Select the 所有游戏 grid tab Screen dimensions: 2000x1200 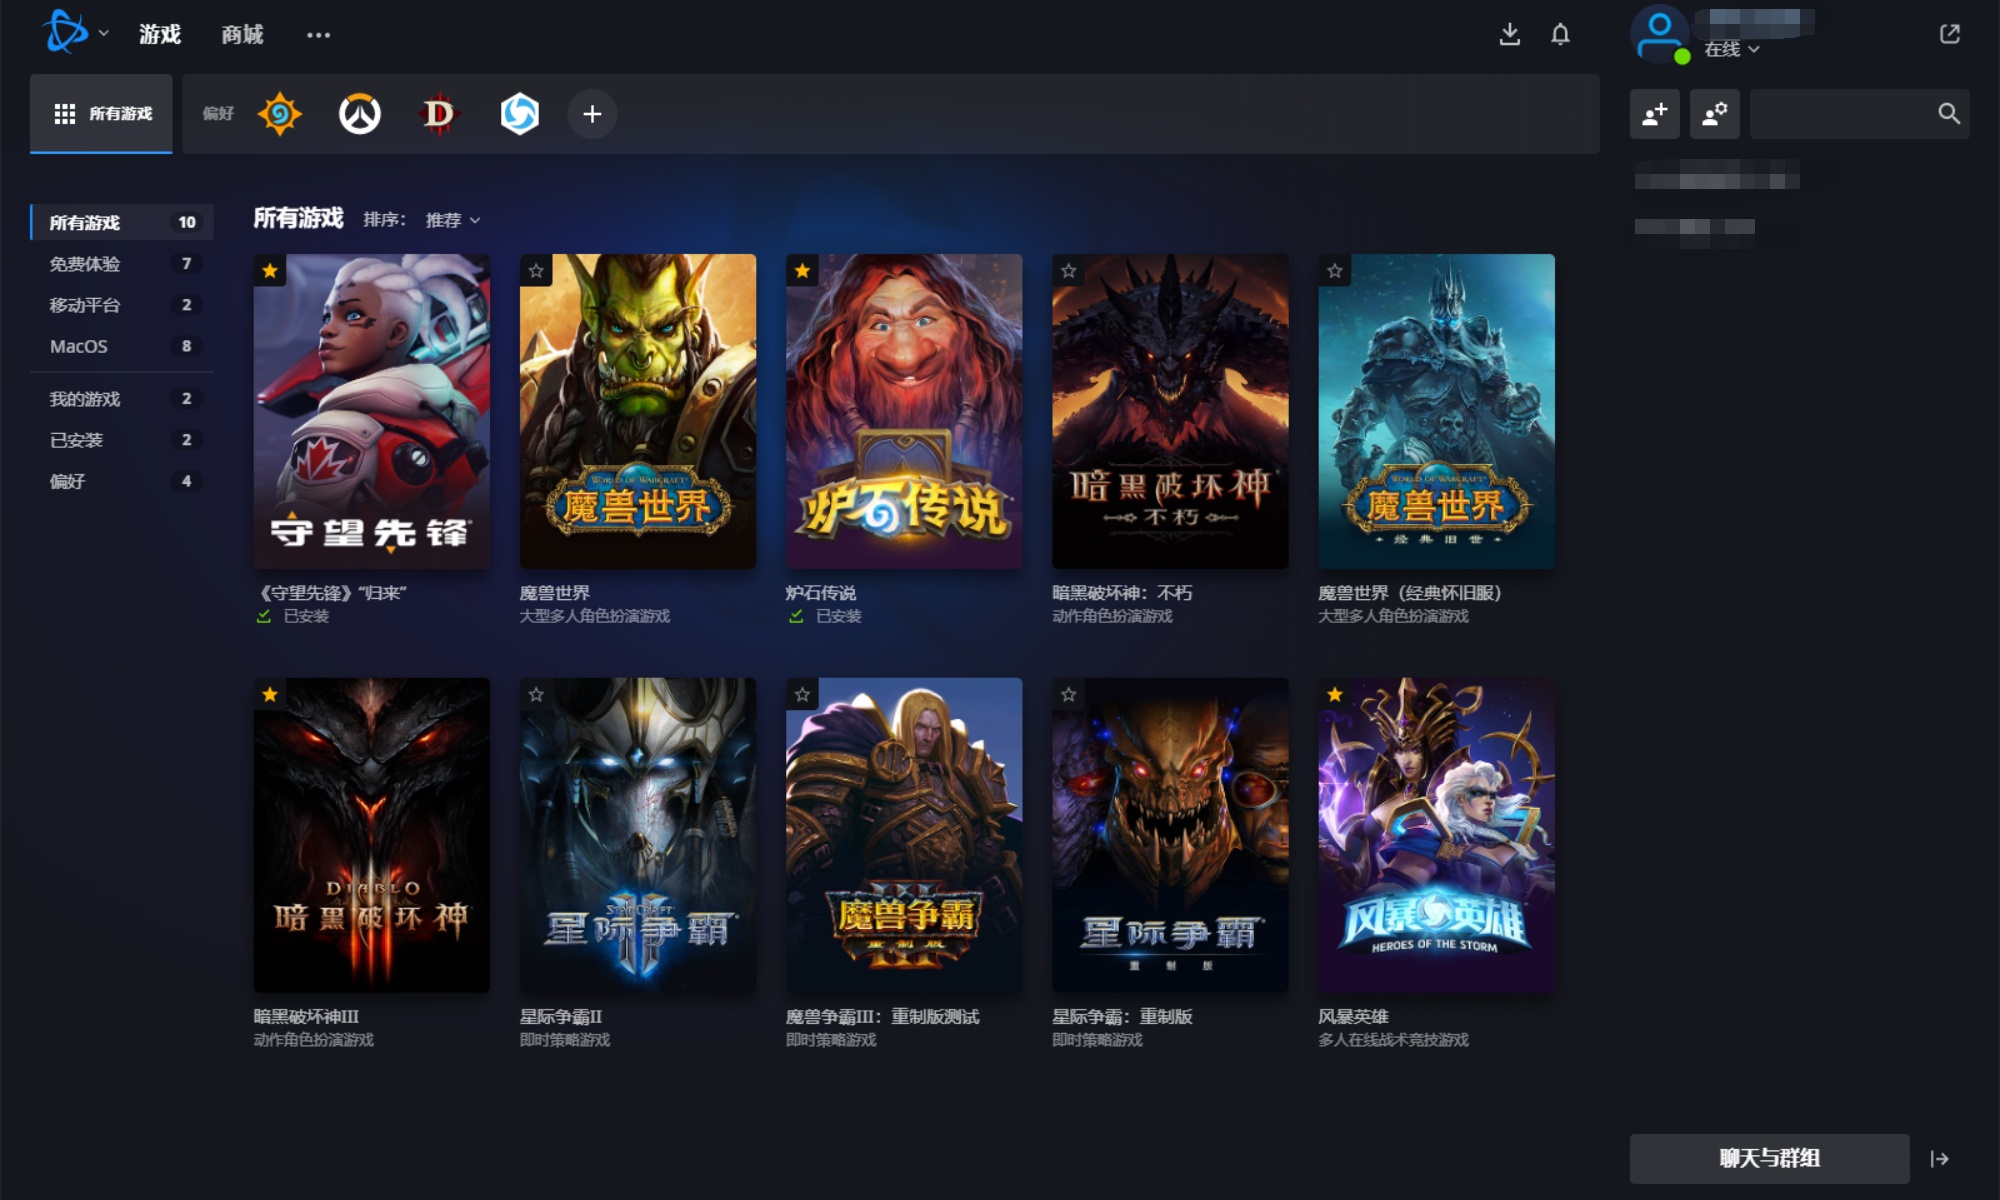click(x=101, y=113)
